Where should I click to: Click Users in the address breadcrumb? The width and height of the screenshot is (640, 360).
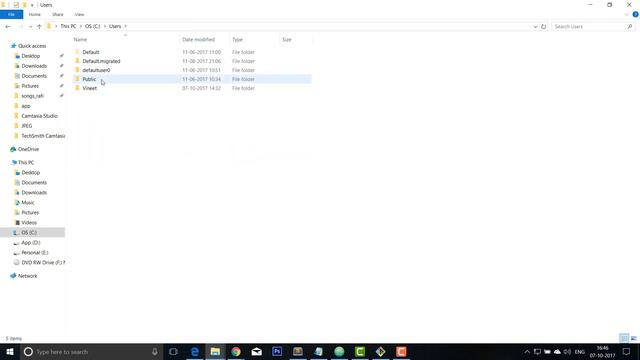point(115,26)
